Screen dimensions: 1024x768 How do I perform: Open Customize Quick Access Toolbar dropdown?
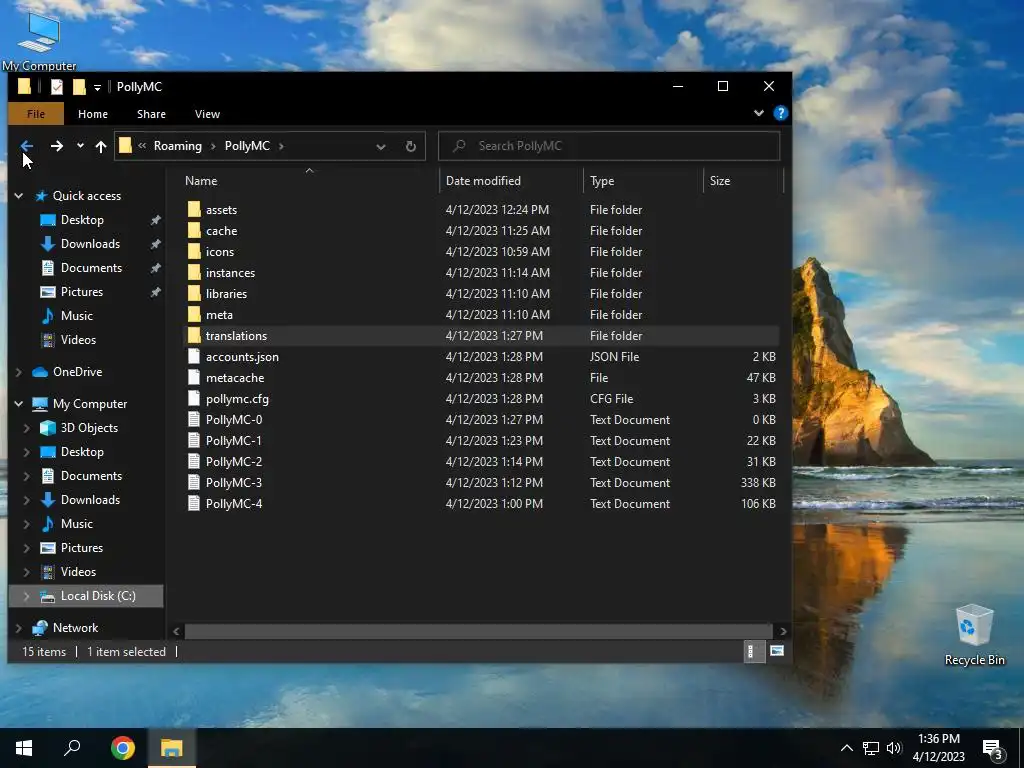(x=97, y=87)
